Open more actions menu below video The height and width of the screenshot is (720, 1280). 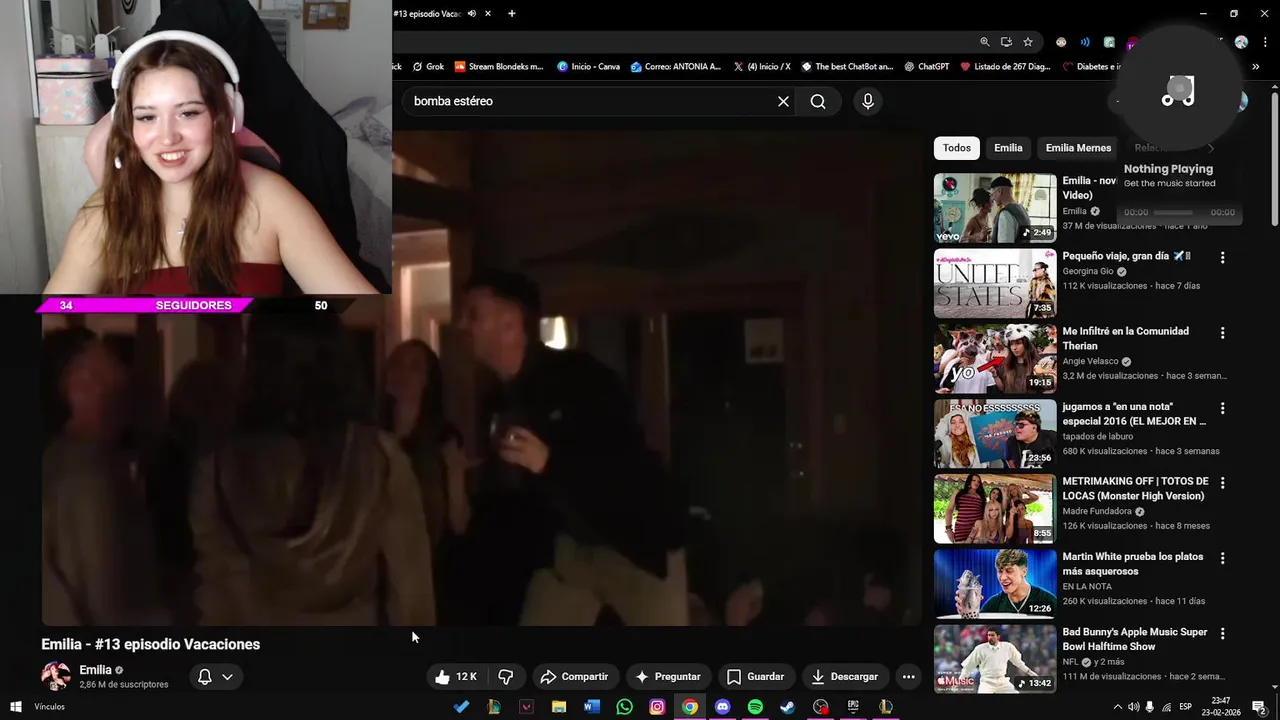click(x=908, y=677)
